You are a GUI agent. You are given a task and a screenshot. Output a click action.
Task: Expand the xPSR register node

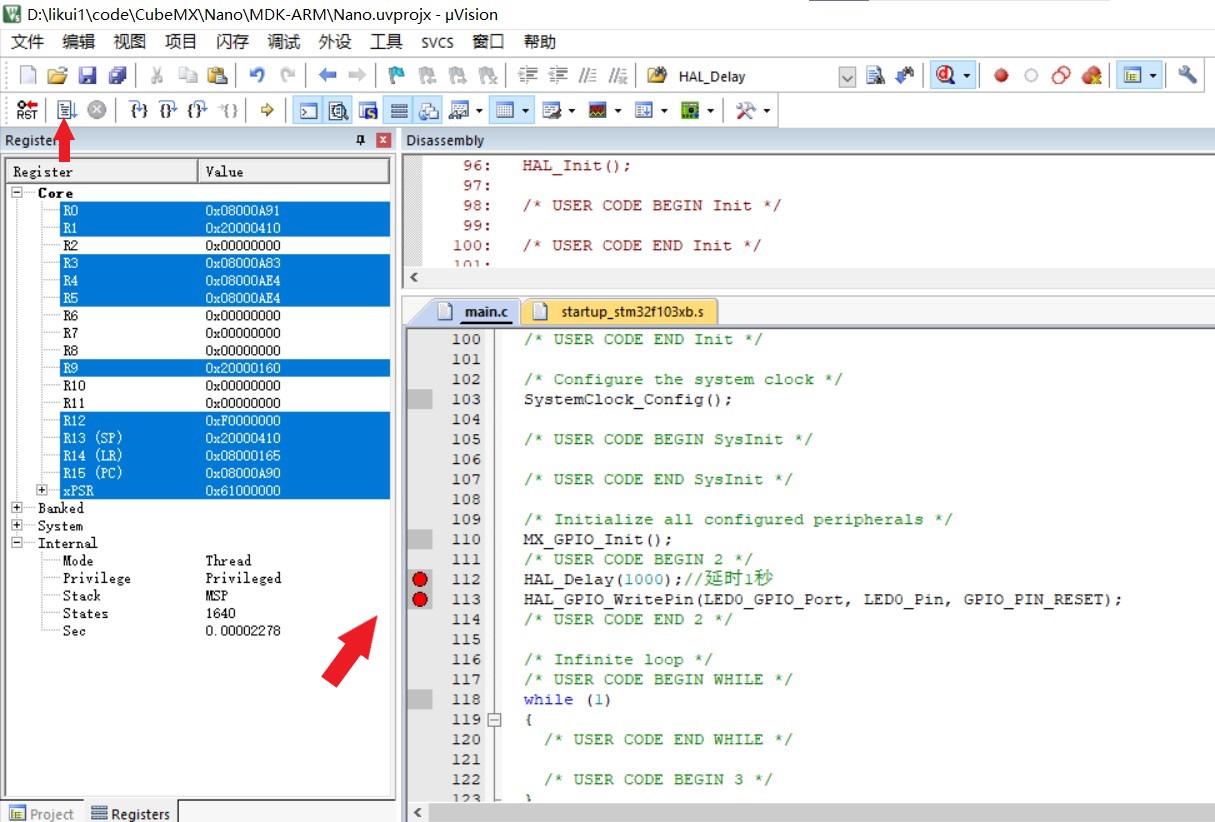click(42, 490)
